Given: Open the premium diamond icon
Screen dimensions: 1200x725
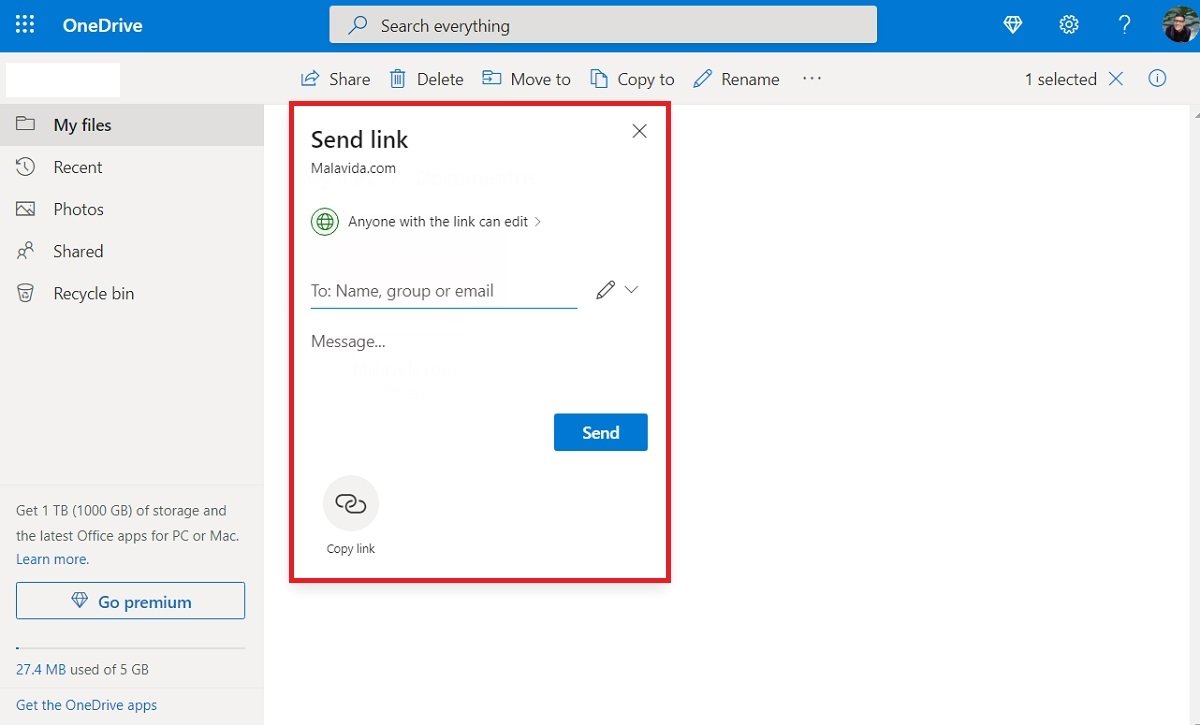Looking at the screenshot, I should tap(1013, 25).
